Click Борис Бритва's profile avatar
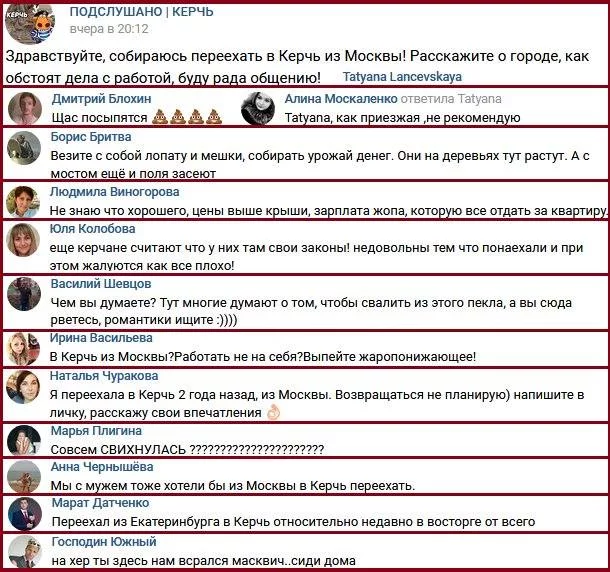Image resolution: width=610 pixels, height=572 pixels. [24, 147]
